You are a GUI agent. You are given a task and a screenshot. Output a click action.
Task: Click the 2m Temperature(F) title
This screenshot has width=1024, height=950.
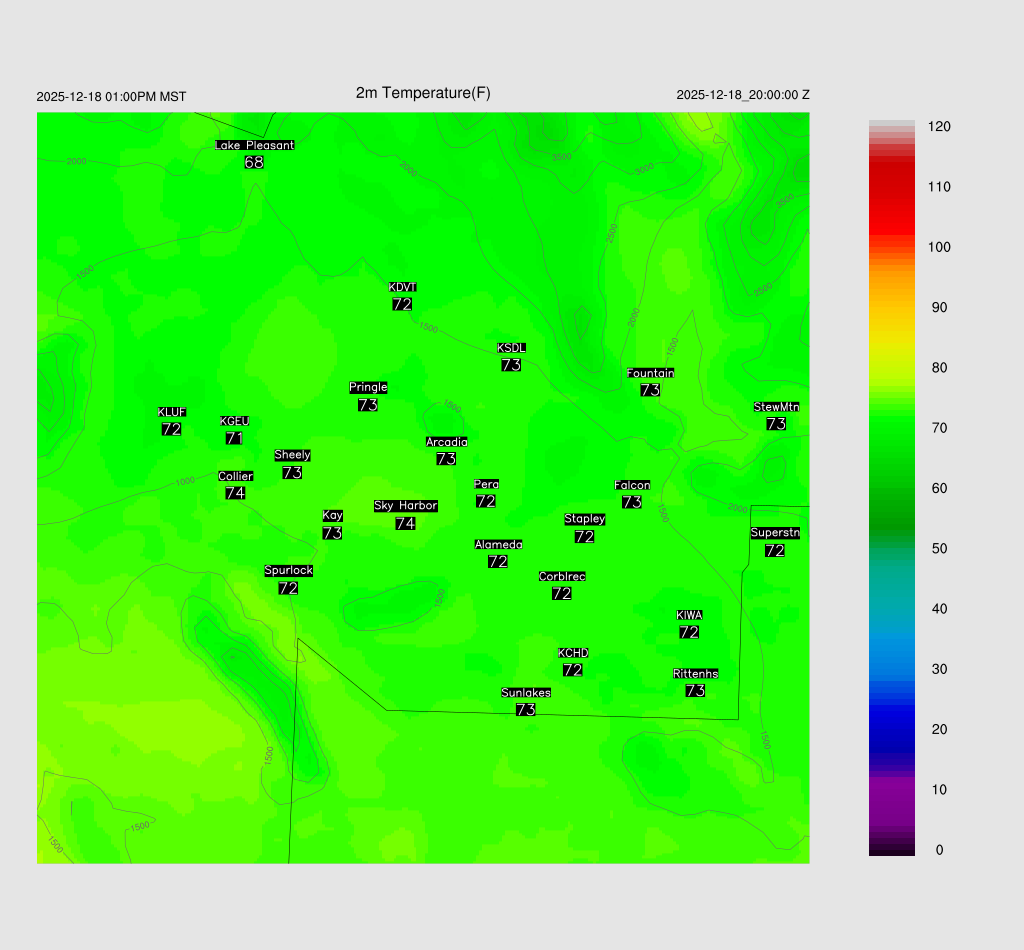point(423,93)
